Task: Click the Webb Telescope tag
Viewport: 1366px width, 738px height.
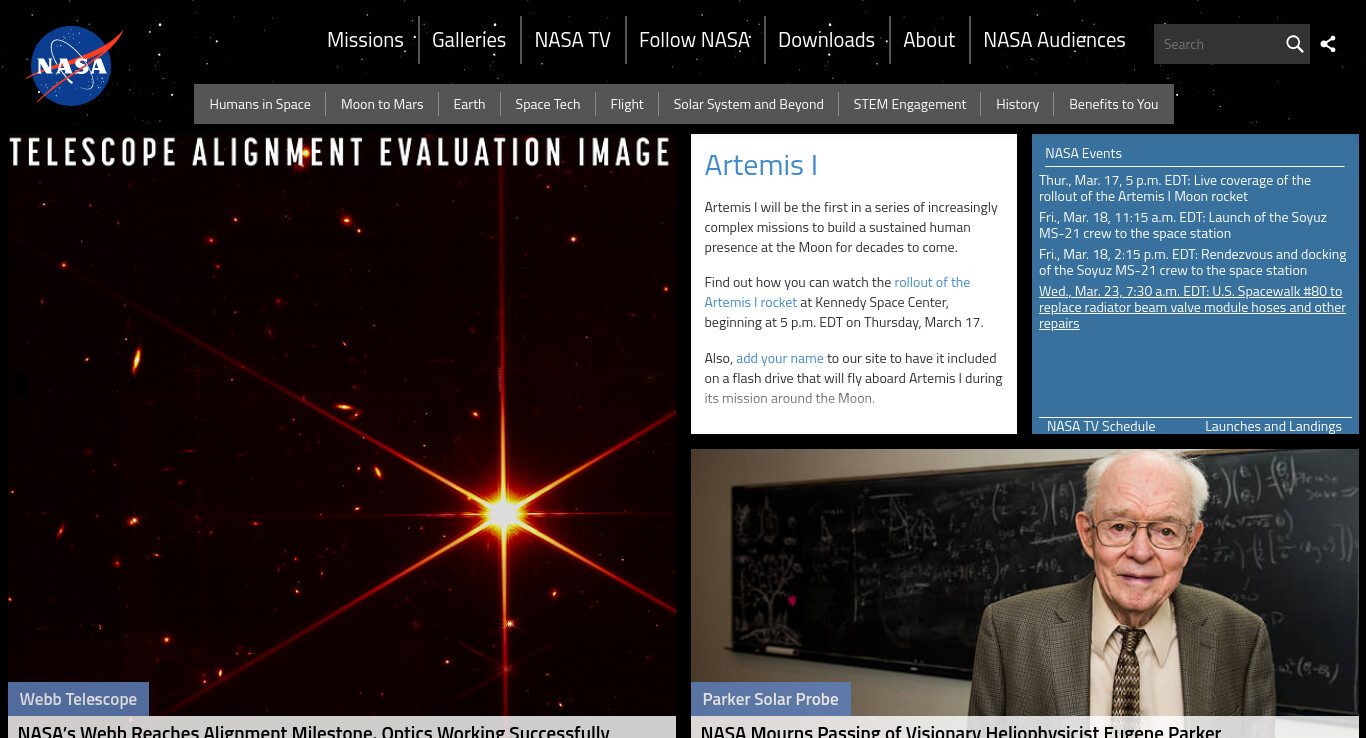Action: click(78, 699)
